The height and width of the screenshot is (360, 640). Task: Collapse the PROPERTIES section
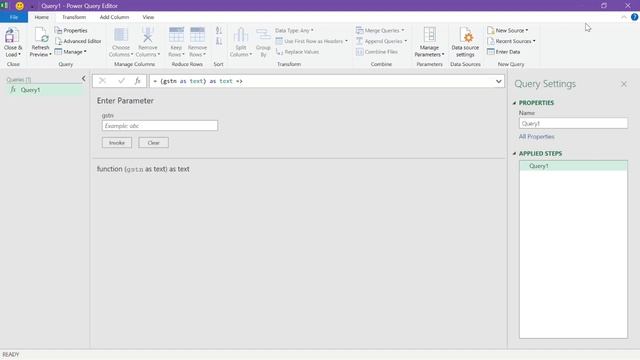[x=514, y=103]
